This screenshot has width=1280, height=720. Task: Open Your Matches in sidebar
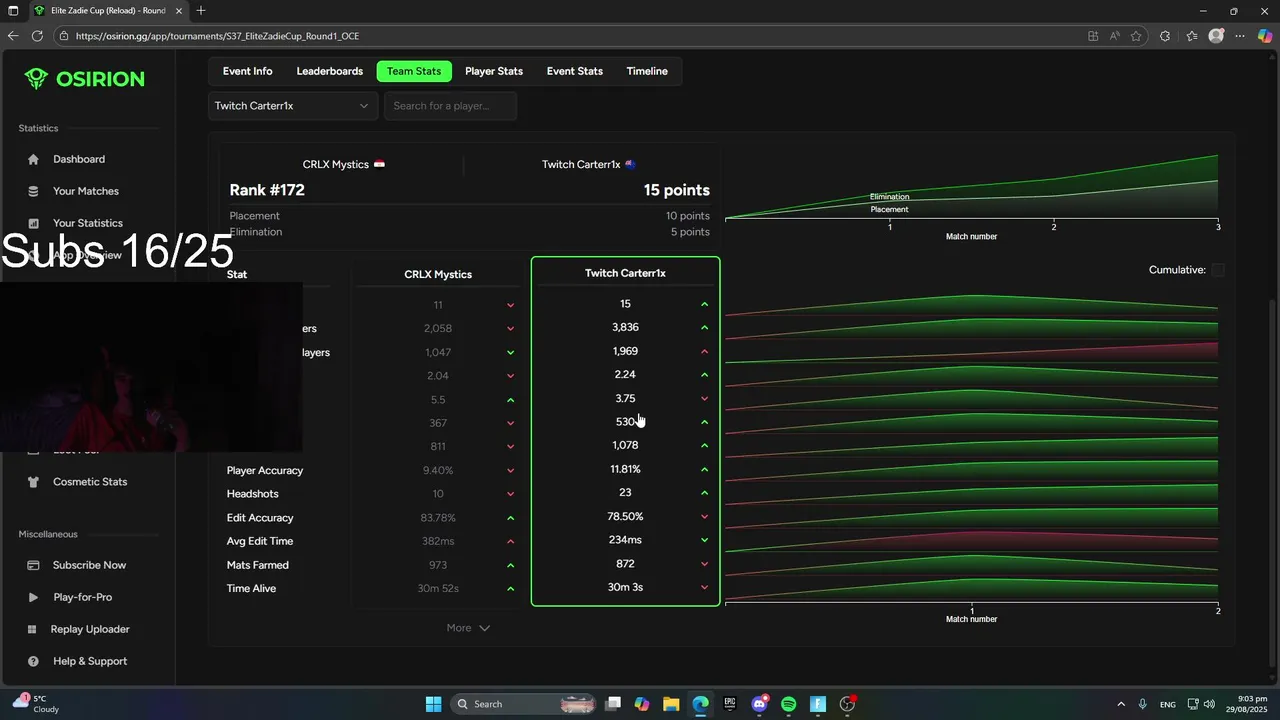tap(86, 191)
